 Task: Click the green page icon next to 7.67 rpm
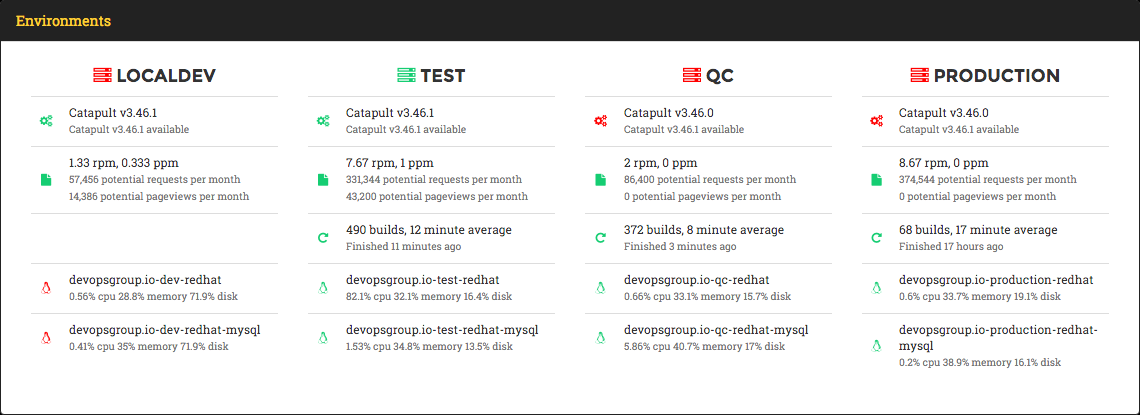tap(323, 180)
